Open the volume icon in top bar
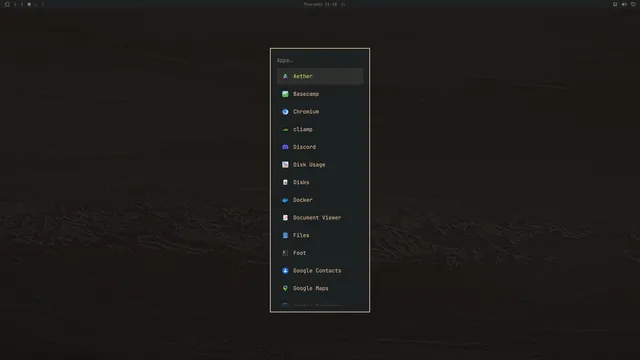The height and width of the screenshot is (360, 640). [x=624, y=4]
